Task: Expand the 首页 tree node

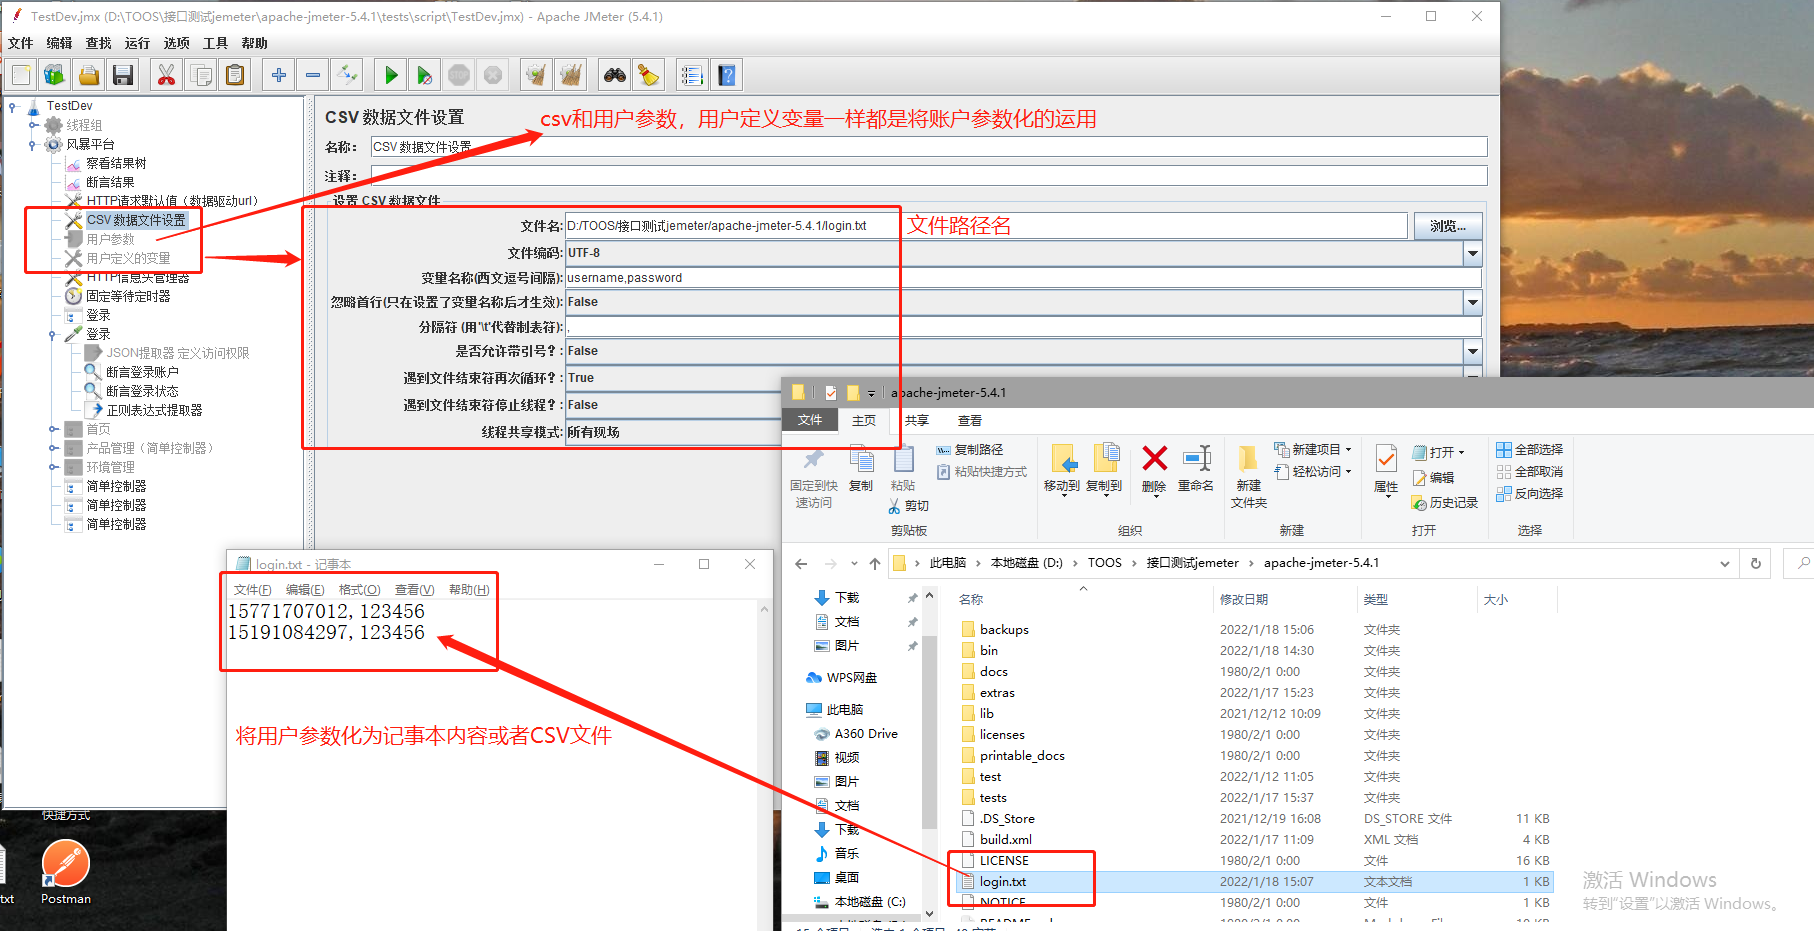Action: pyautogui.click(x=53, y=429)
